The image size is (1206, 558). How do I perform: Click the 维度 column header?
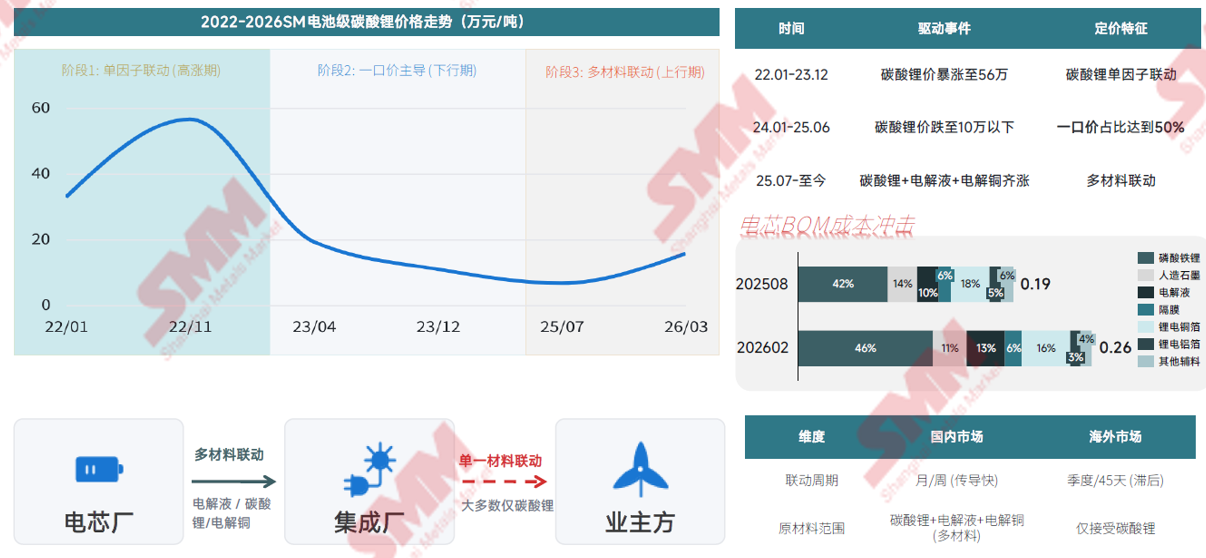(x=811, y=437)
